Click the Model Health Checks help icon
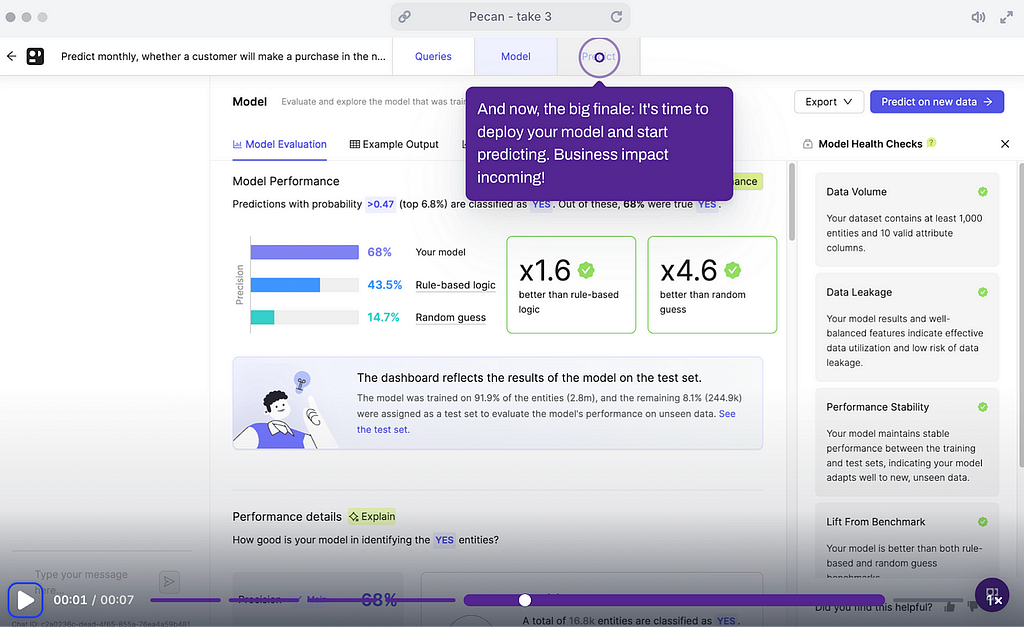This screenshot has width=1024, height=627. pos(931,142)
